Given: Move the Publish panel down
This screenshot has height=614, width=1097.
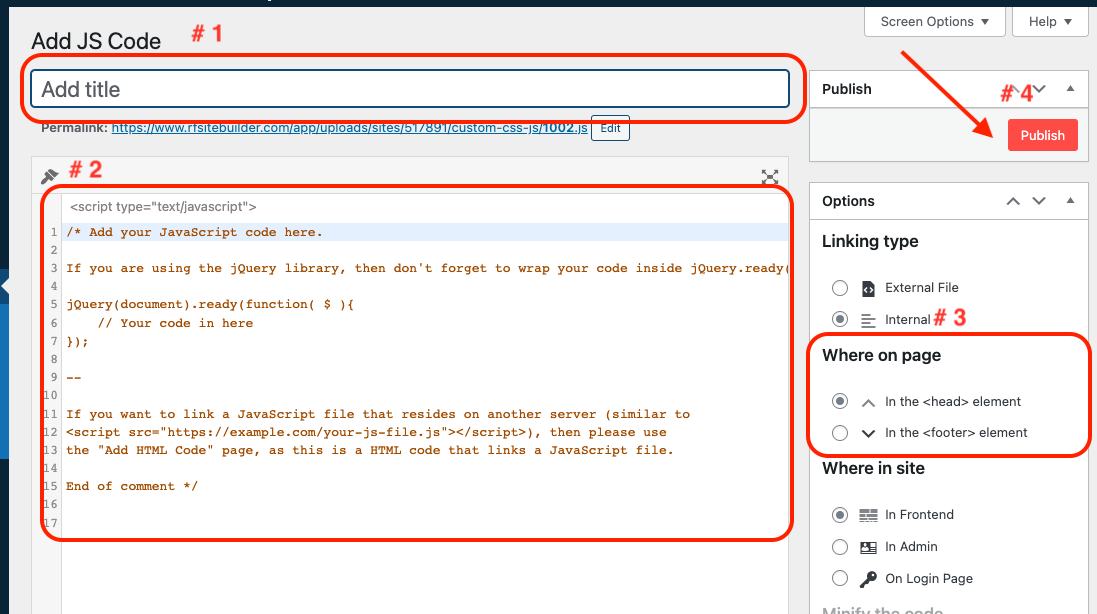Looking at the screenshot, I should coord(1040,89).
